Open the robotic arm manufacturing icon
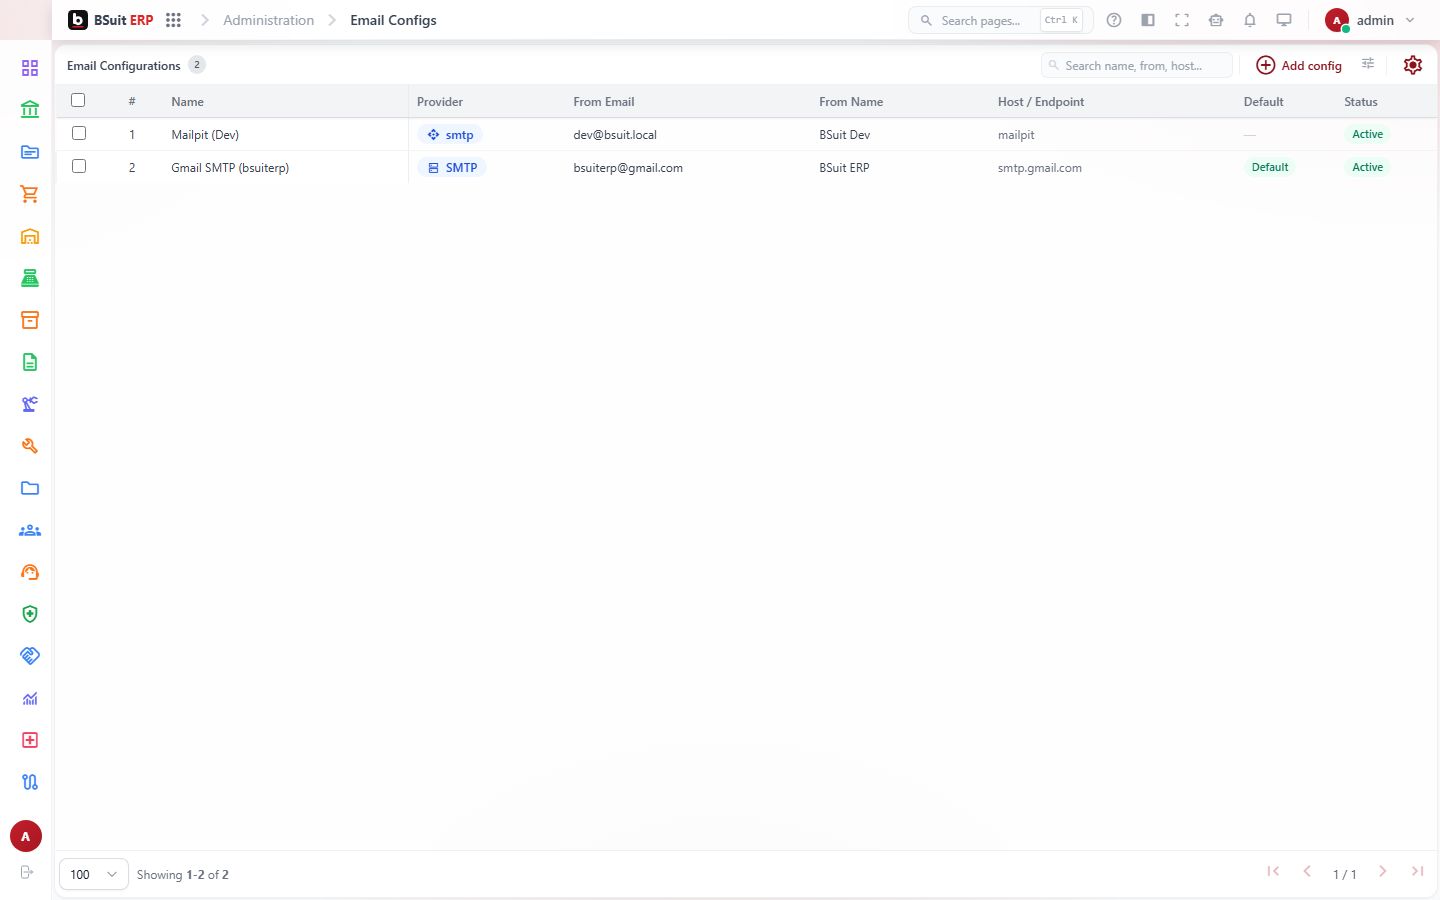 (30, 404)
